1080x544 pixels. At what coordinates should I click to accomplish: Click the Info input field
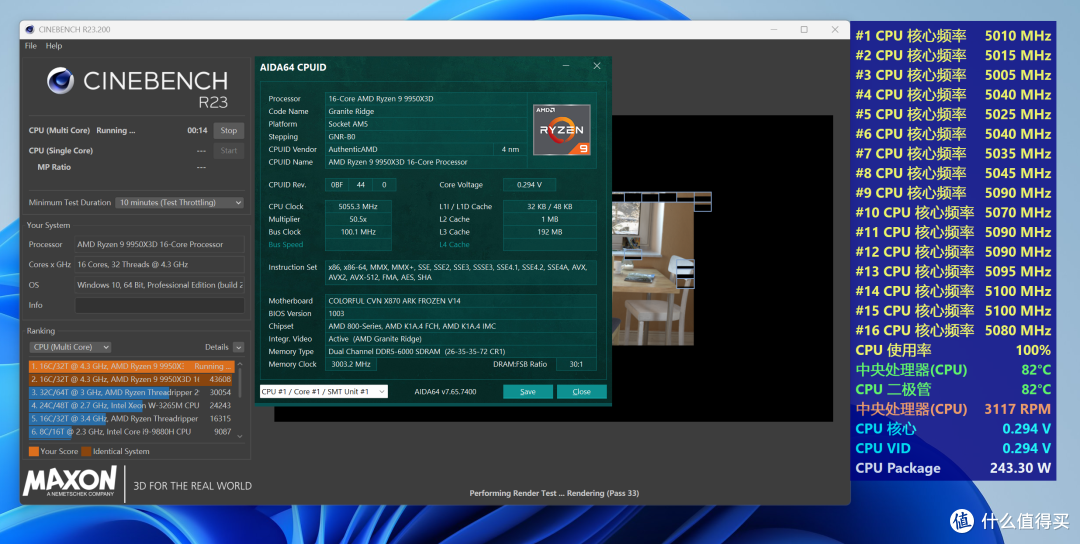tap(159, 305)
